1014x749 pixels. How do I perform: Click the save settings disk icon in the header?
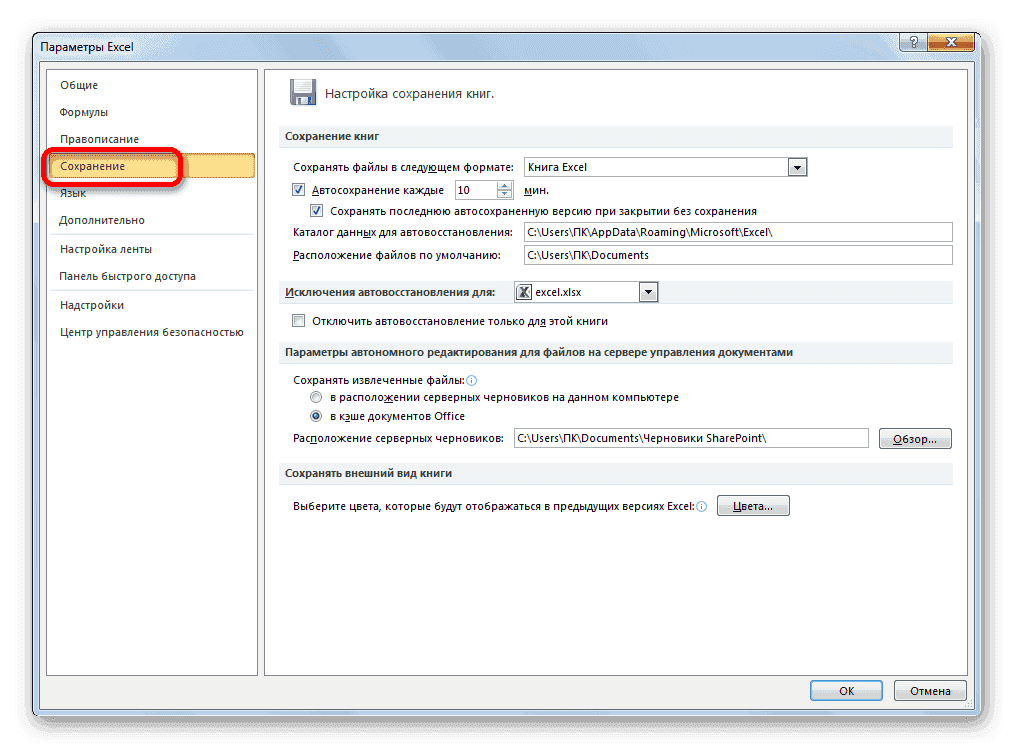tap(303, 91)
